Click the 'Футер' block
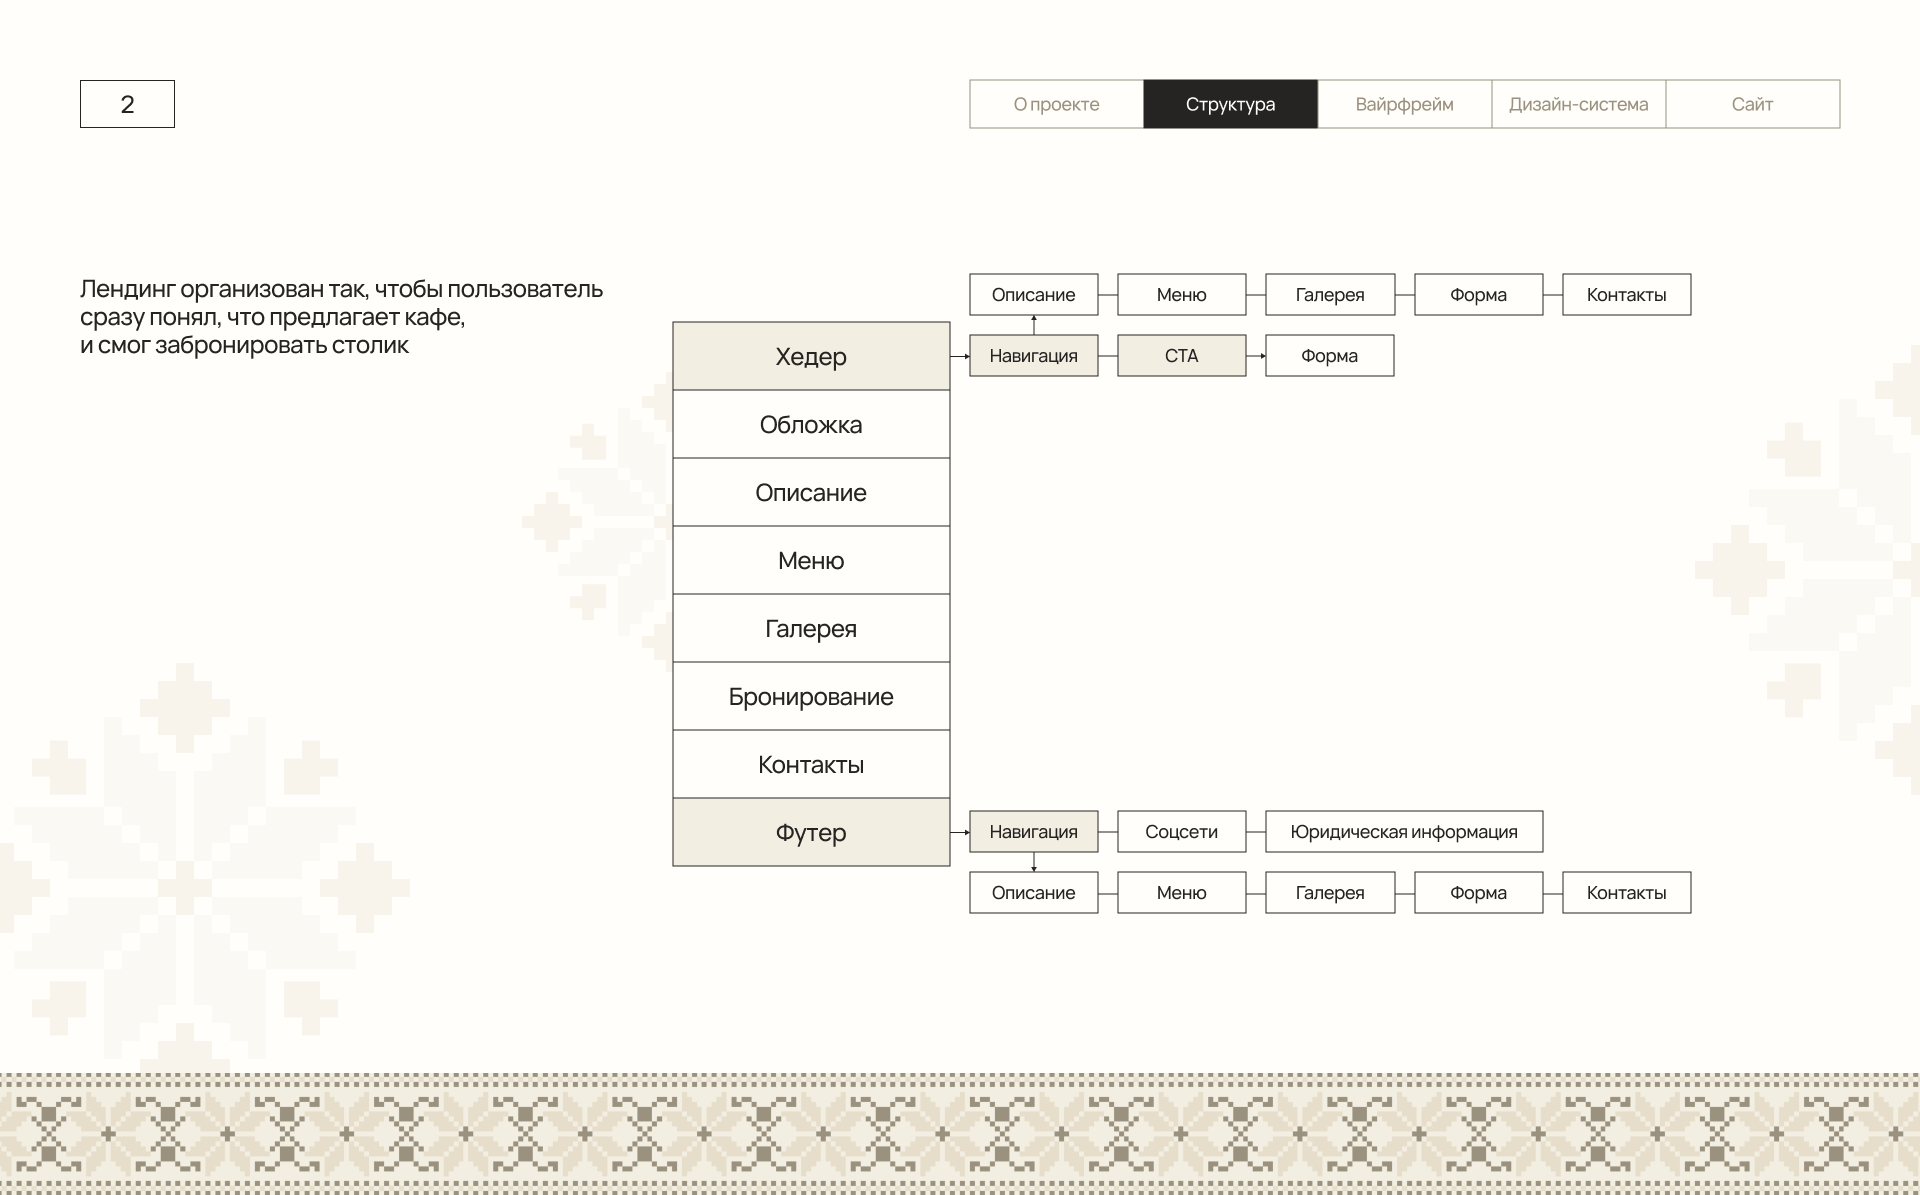 pos(811,832)
